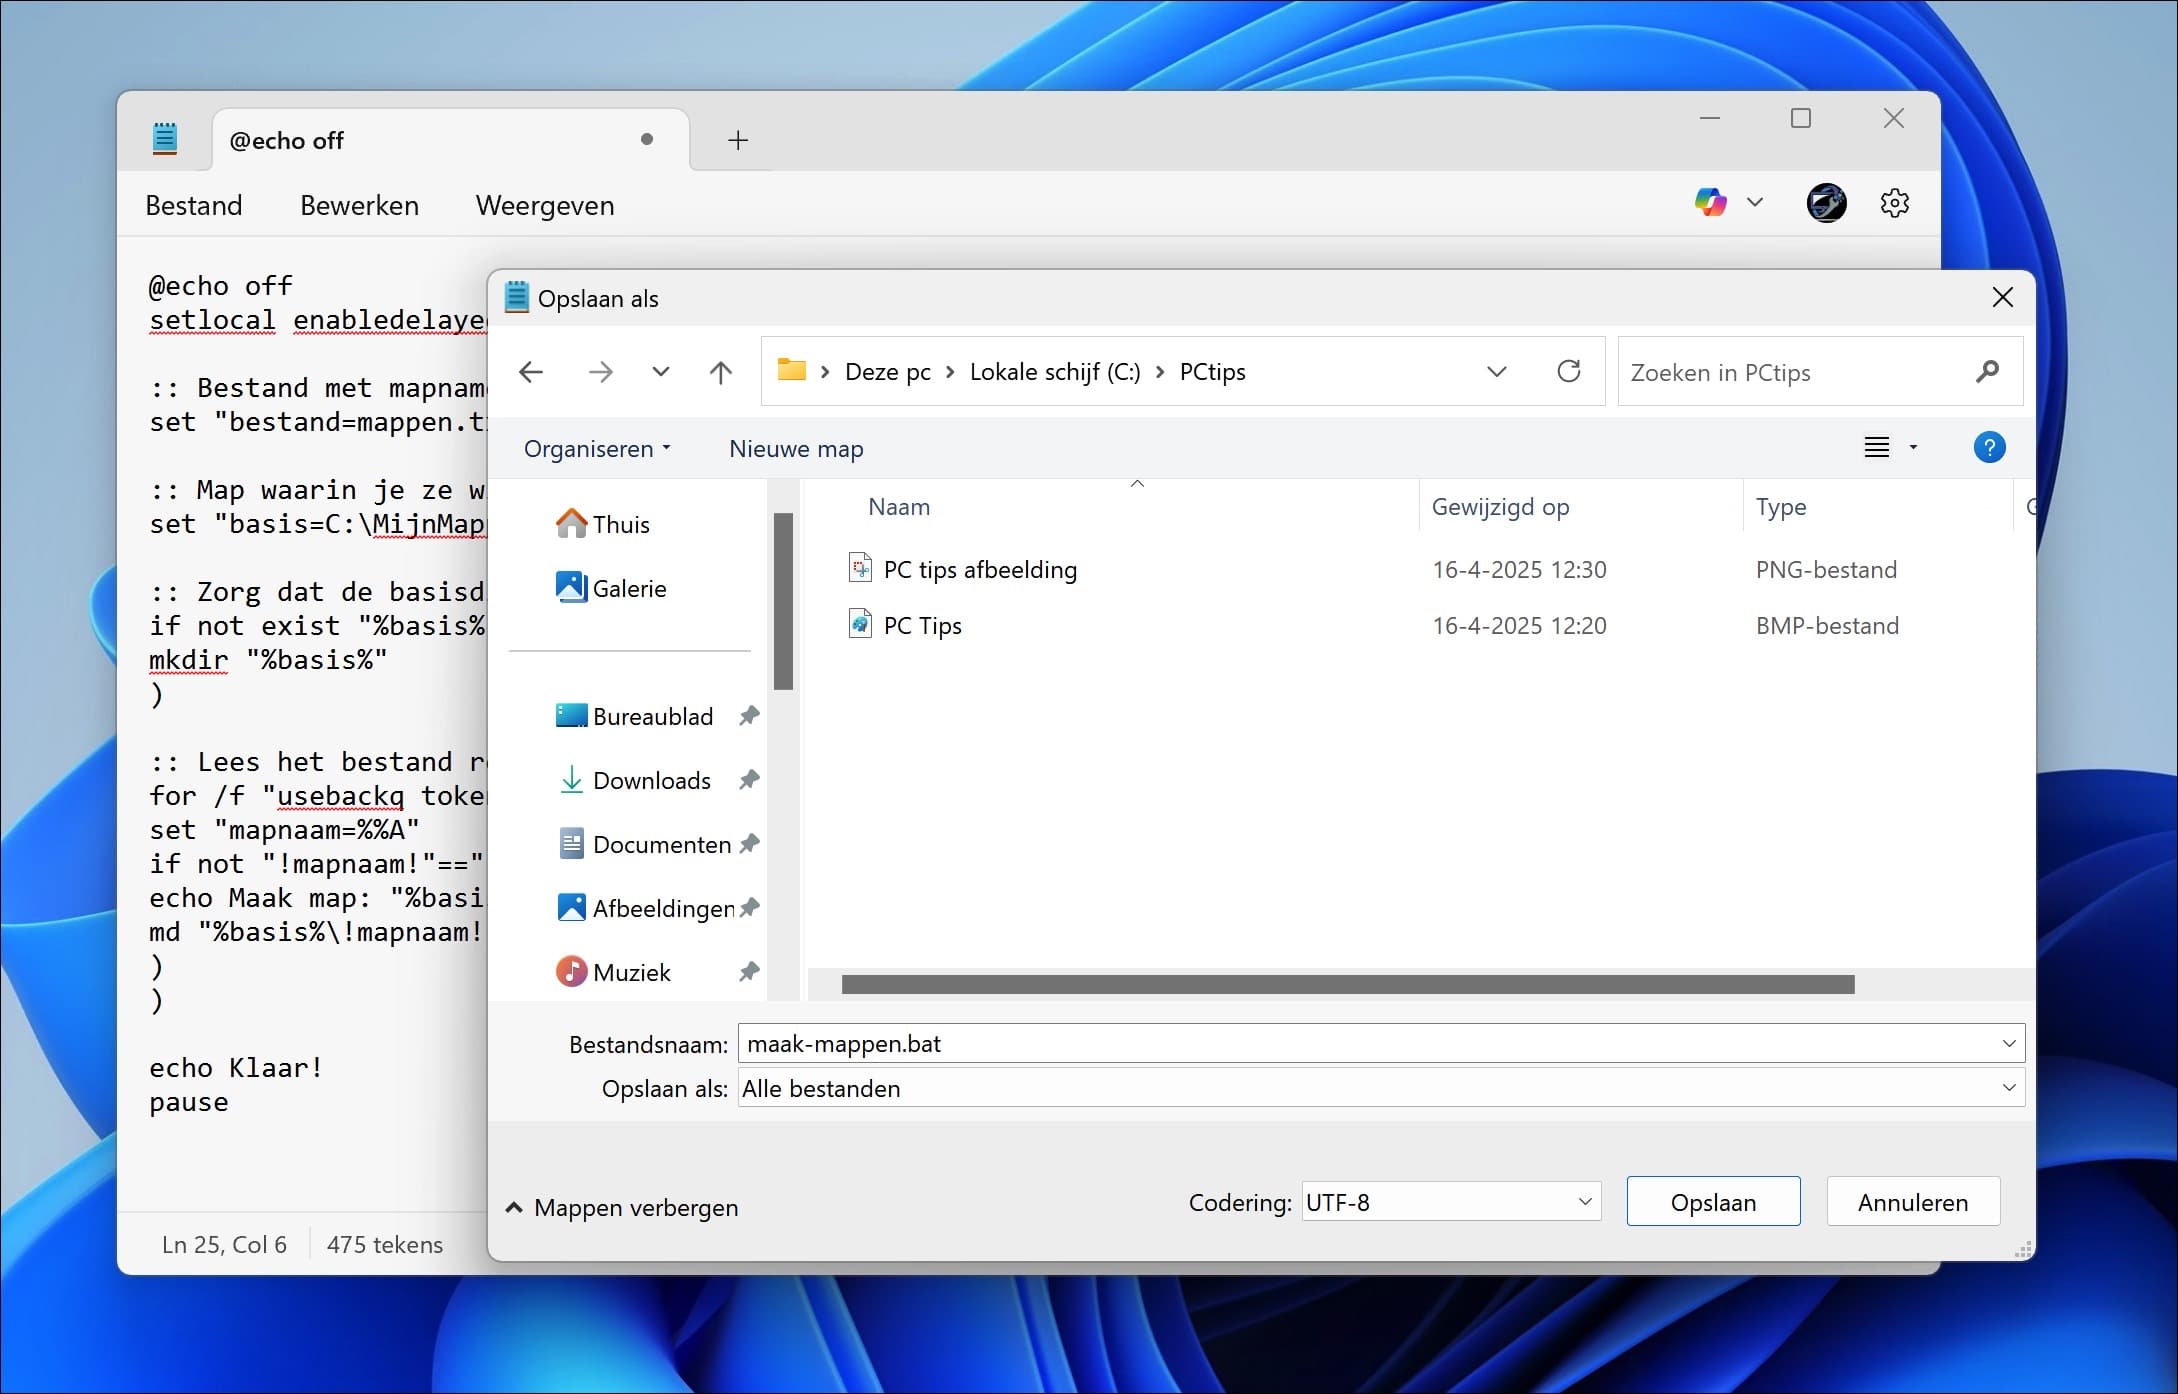
Task: Unpin Bureaublad from quick access
Action: point(748,715)
